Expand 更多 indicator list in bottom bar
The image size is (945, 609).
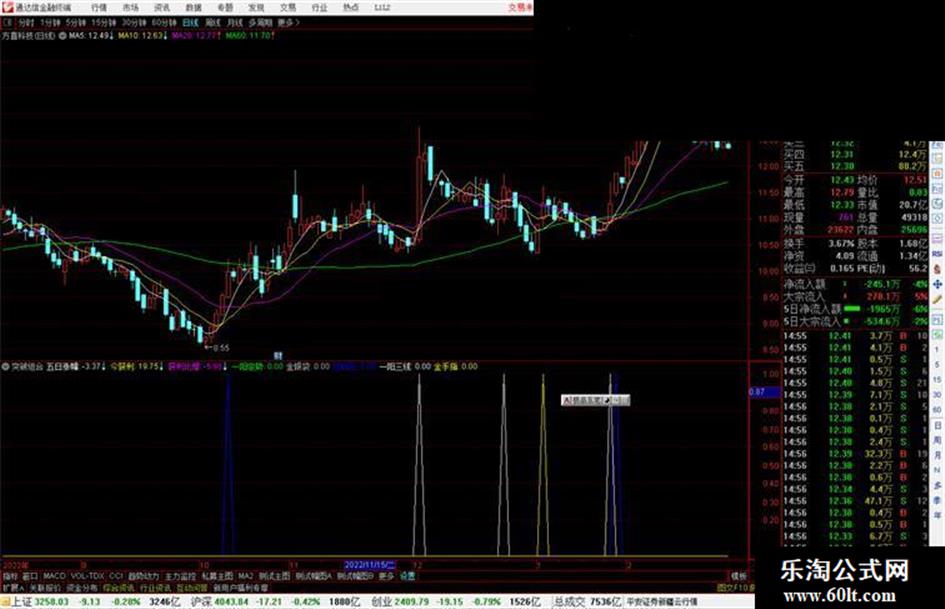386,576
